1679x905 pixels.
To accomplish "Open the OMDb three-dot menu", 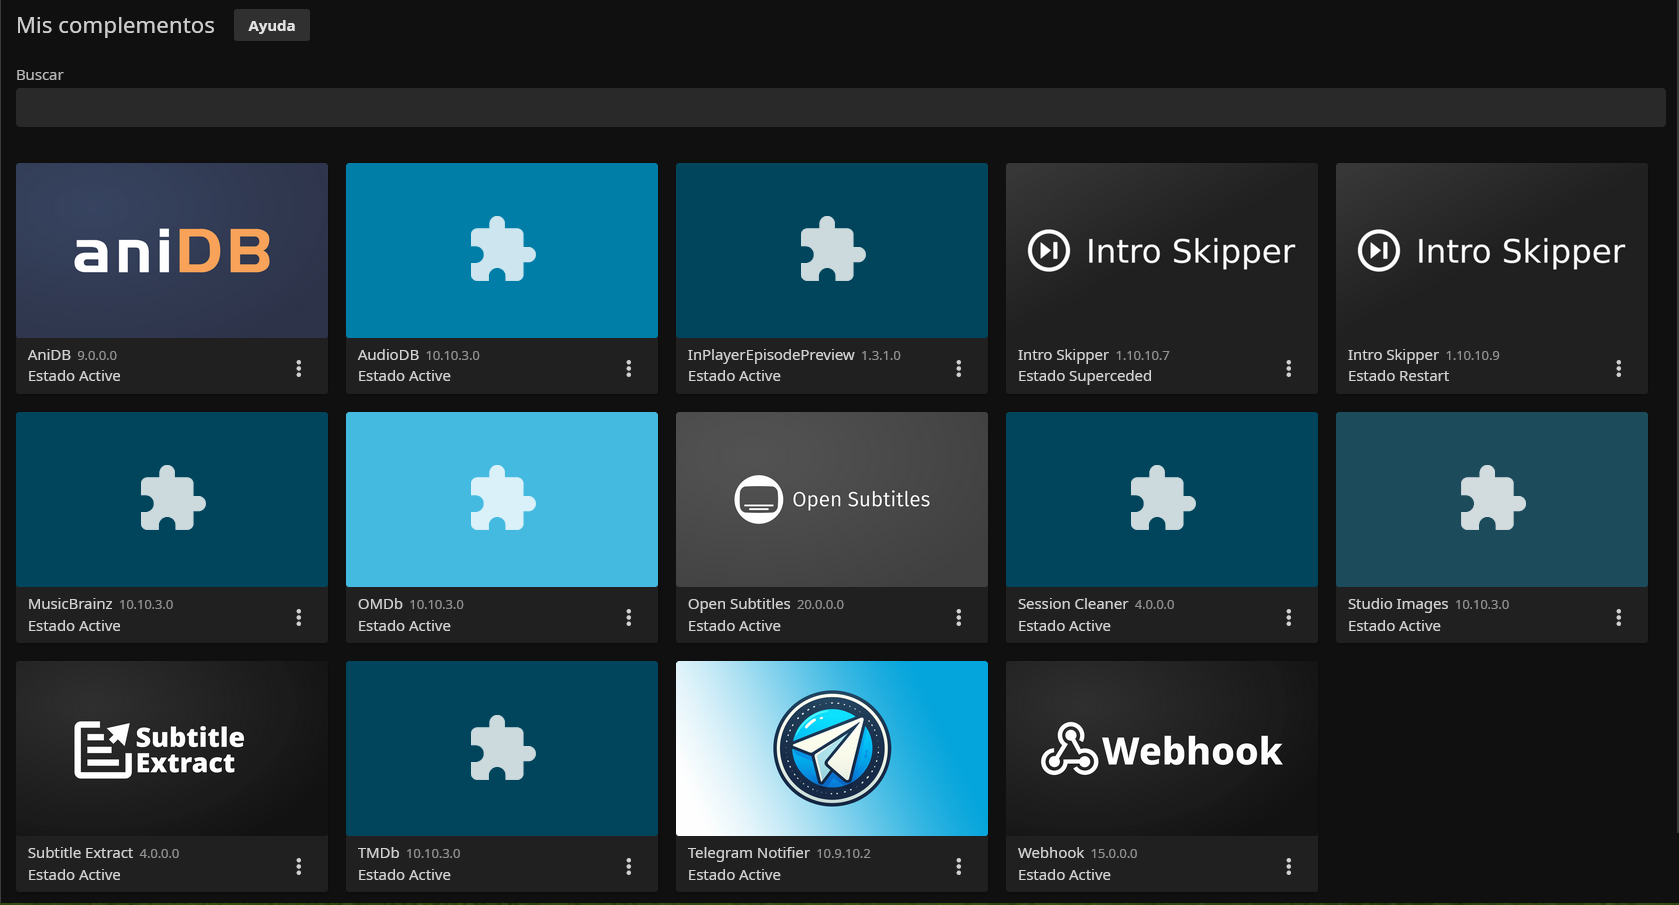I will coord(628,617).
